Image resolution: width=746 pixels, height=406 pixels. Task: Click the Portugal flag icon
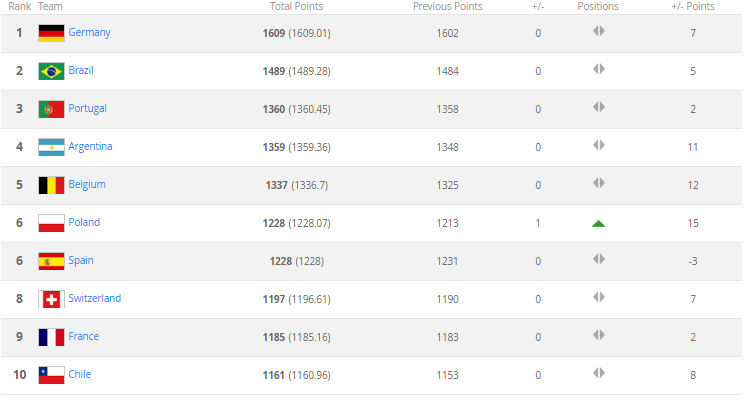(x=51, y=109)
